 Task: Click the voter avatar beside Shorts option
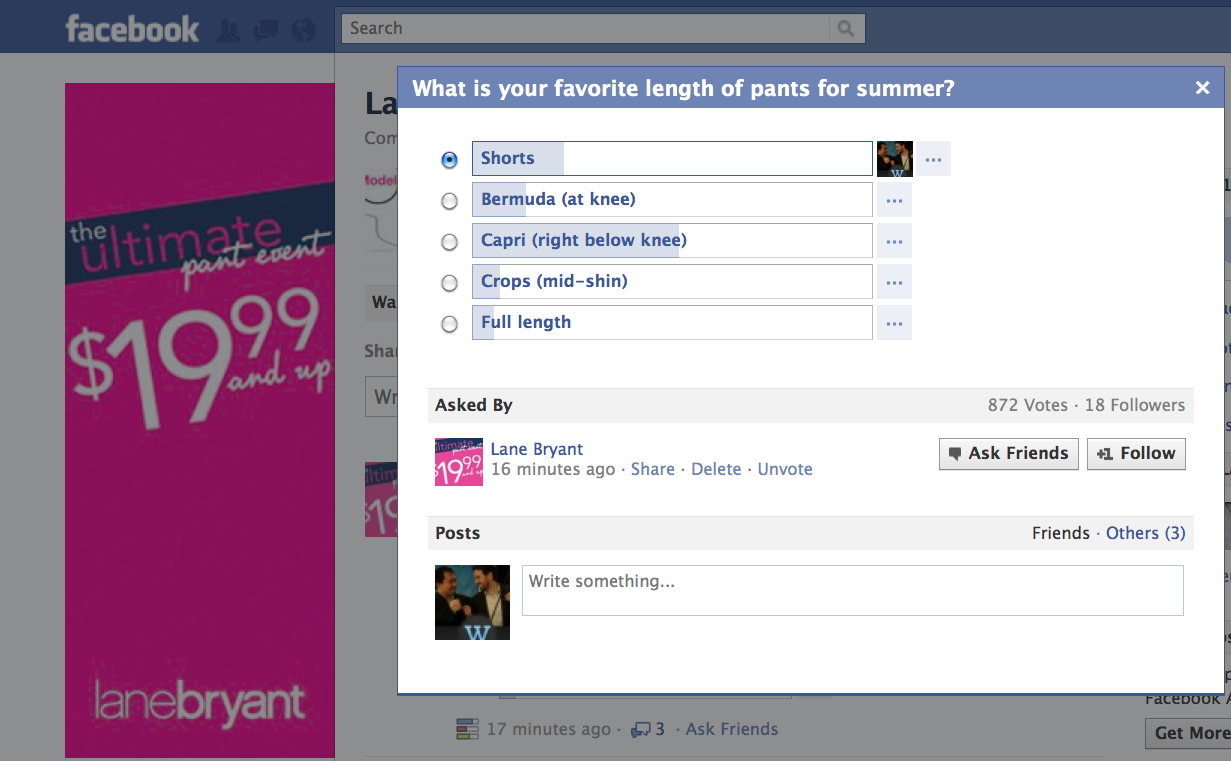coord(895,159)
